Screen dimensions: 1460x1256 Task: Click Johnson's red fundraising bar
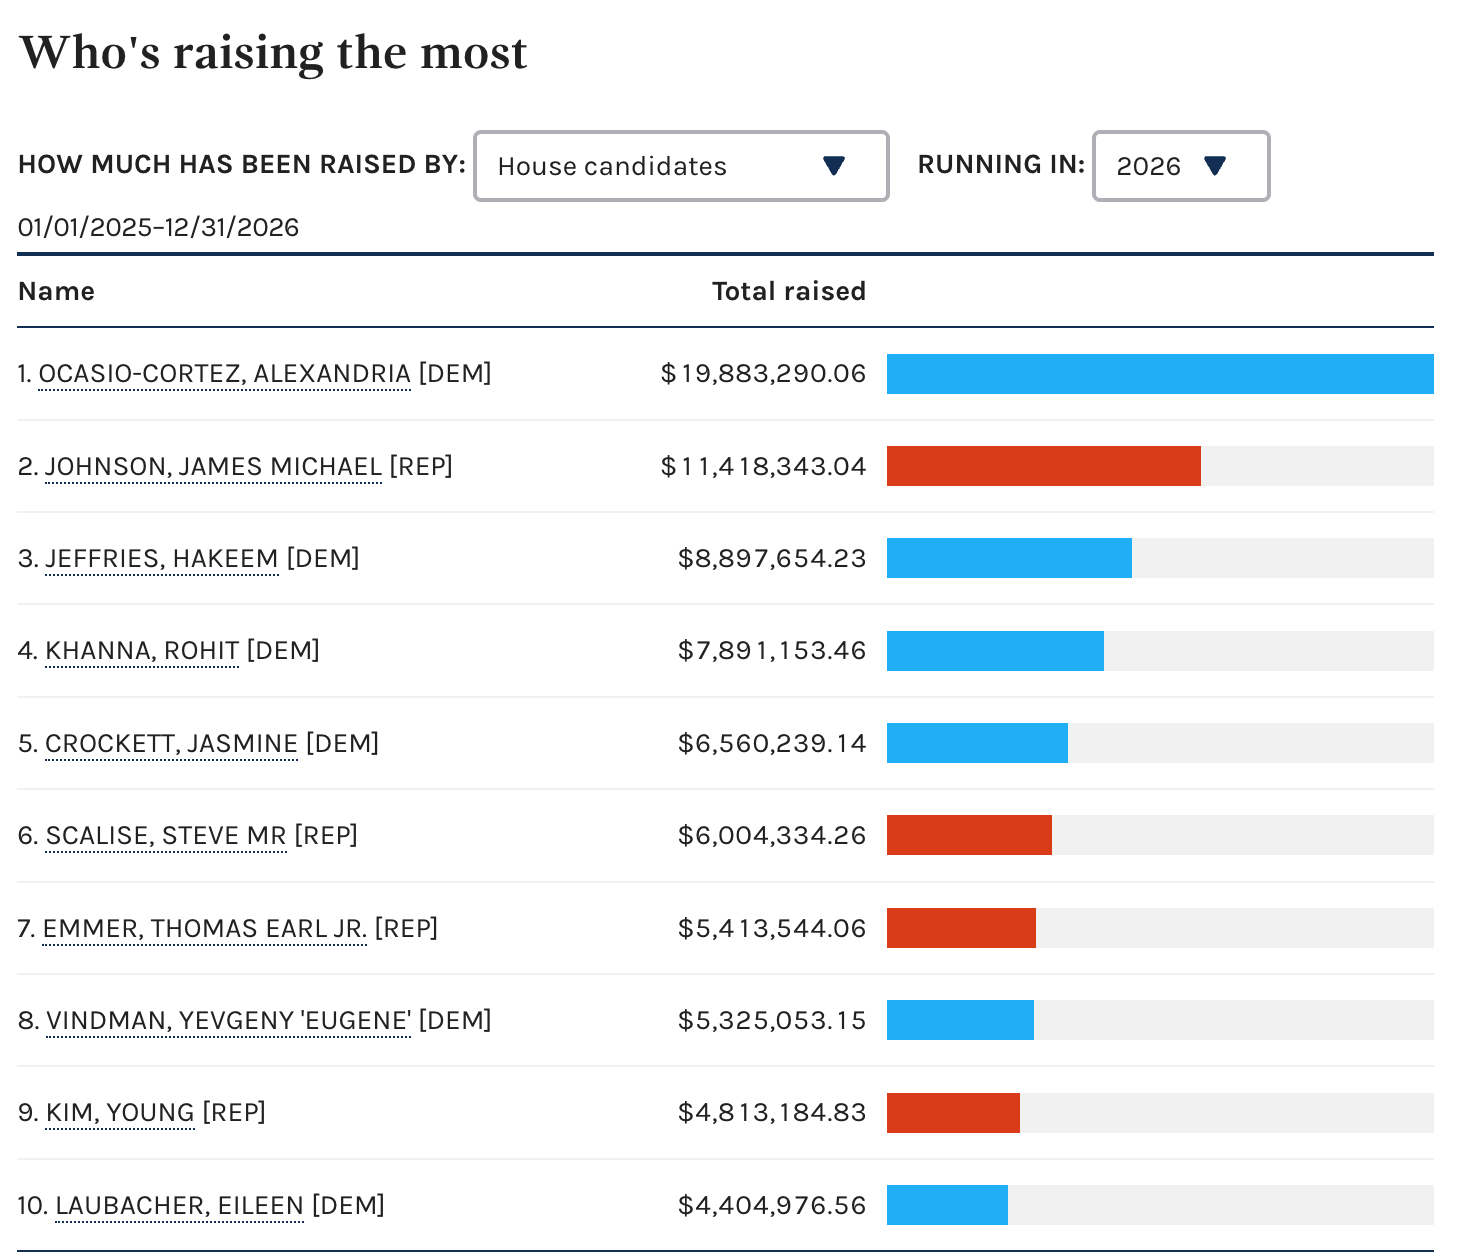tap(1043, 466)
